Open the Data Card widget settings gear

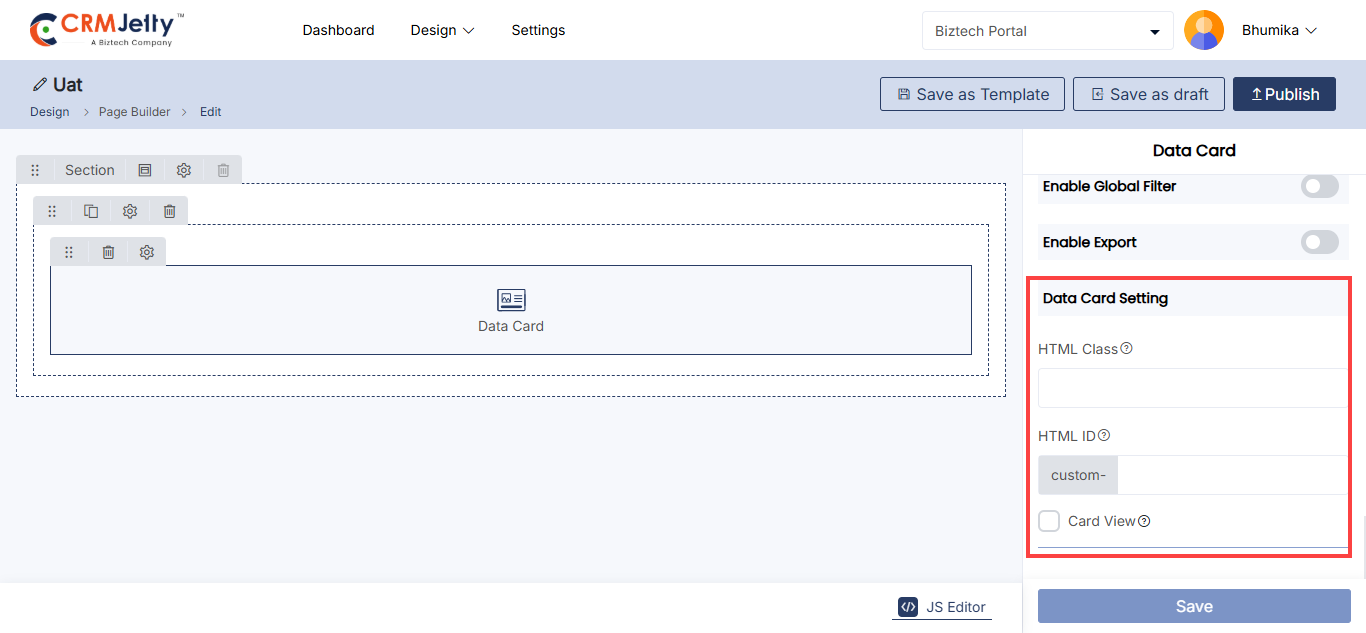click(x=147, y=252)
